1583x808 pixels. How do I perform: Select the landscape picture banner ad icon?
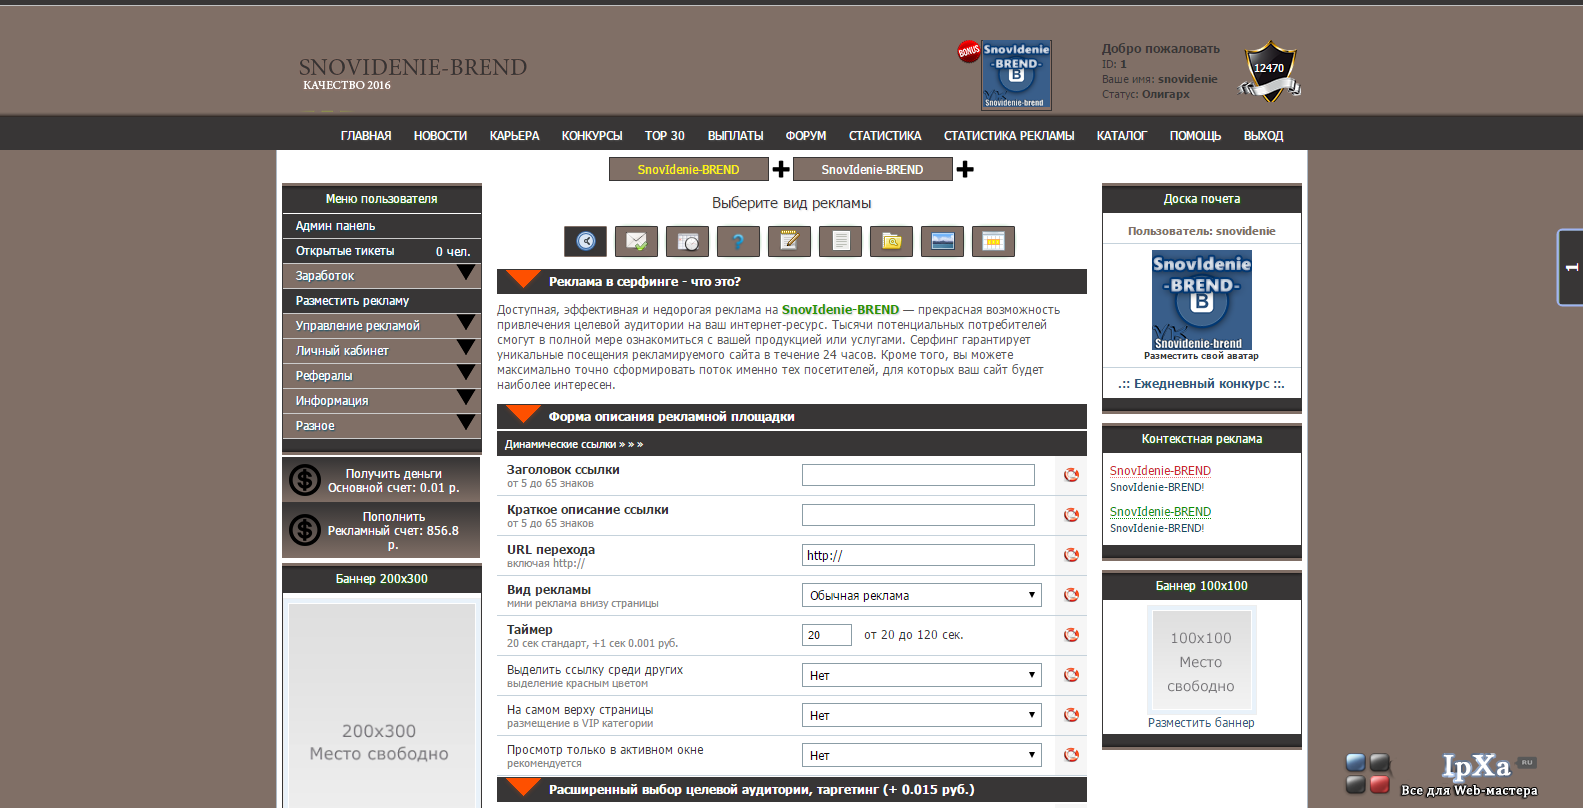[x=942, y=241]
